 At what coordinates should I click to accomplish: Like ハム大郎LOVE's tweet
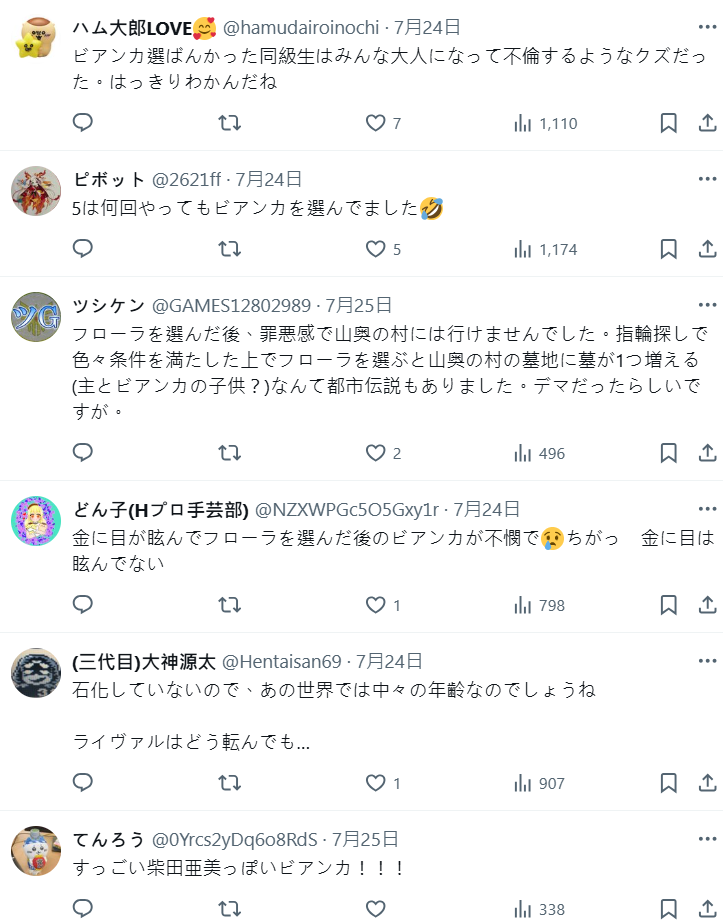click(376, 123)
